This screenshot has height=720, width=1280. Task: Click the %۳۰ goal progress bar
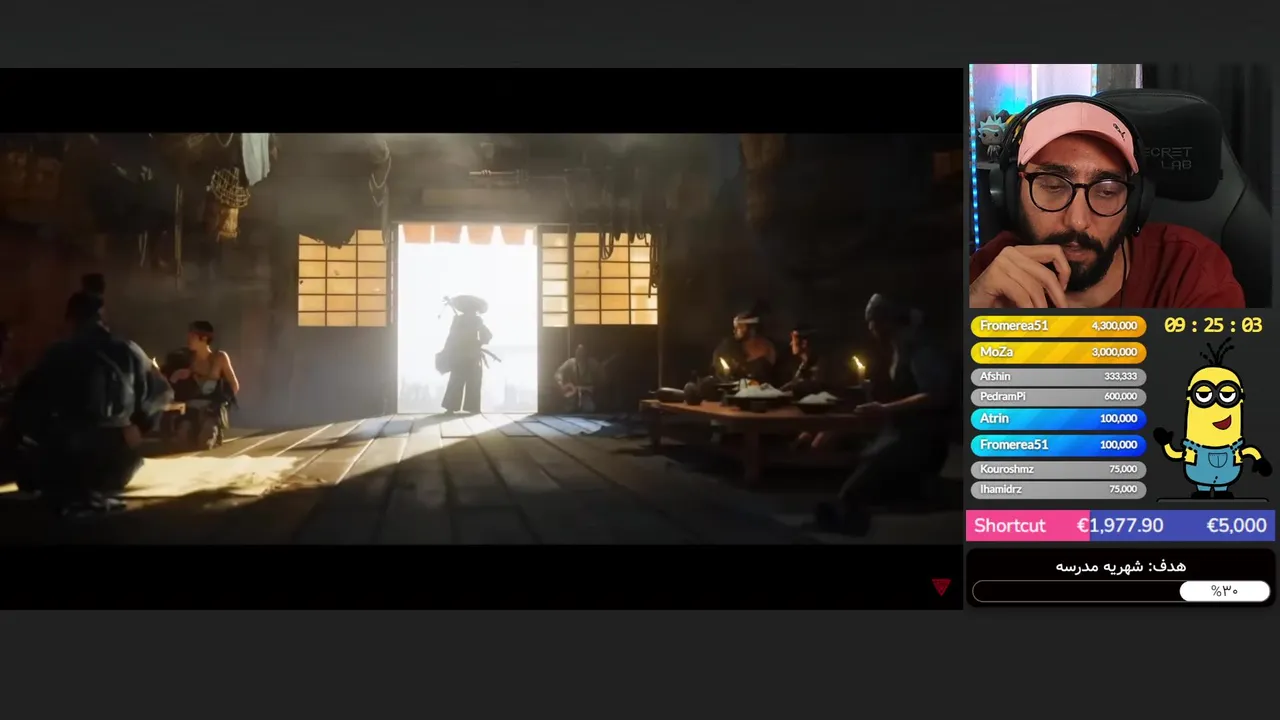[x=1121, y=591]
